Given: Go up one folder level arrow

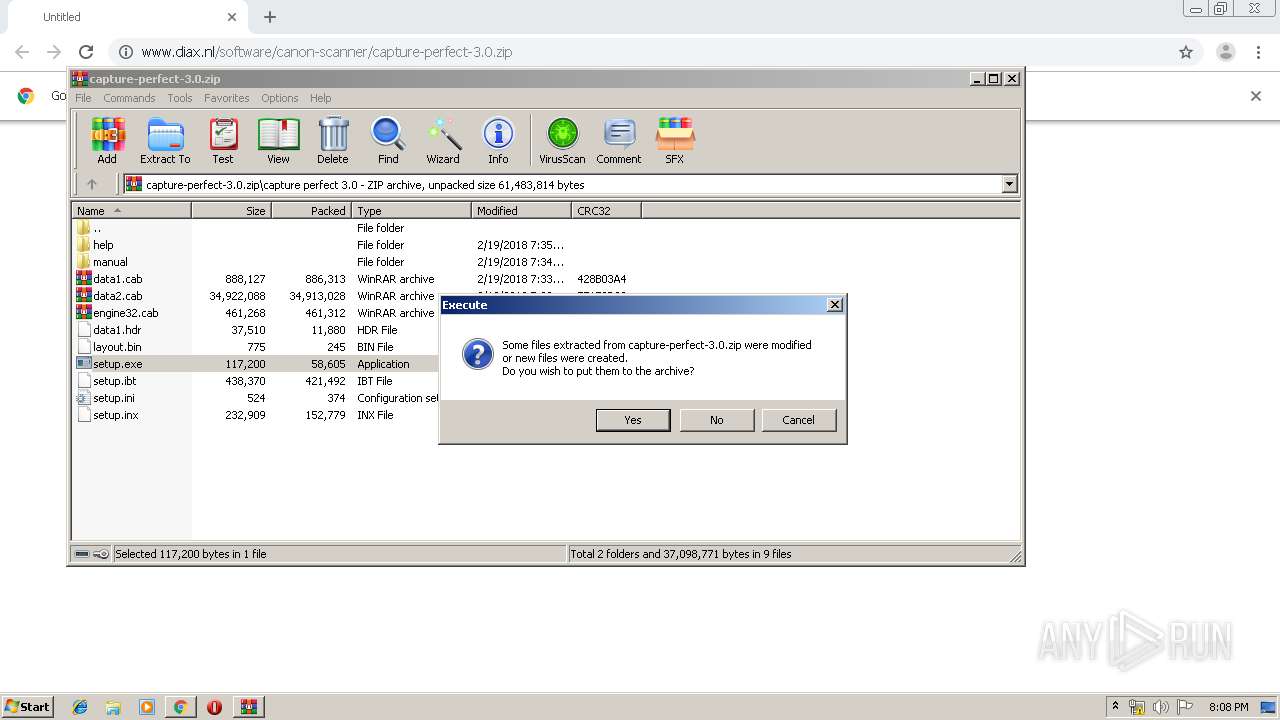Looking at the screenshot, I should 92,184.
